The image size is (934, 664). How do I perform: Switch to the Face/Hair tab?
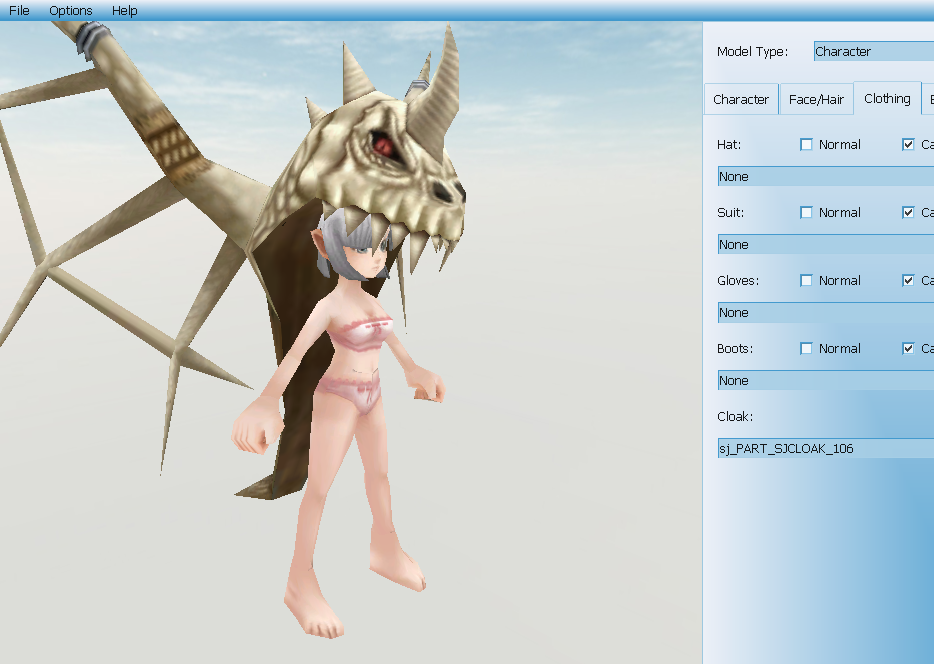tap(816, 100)
